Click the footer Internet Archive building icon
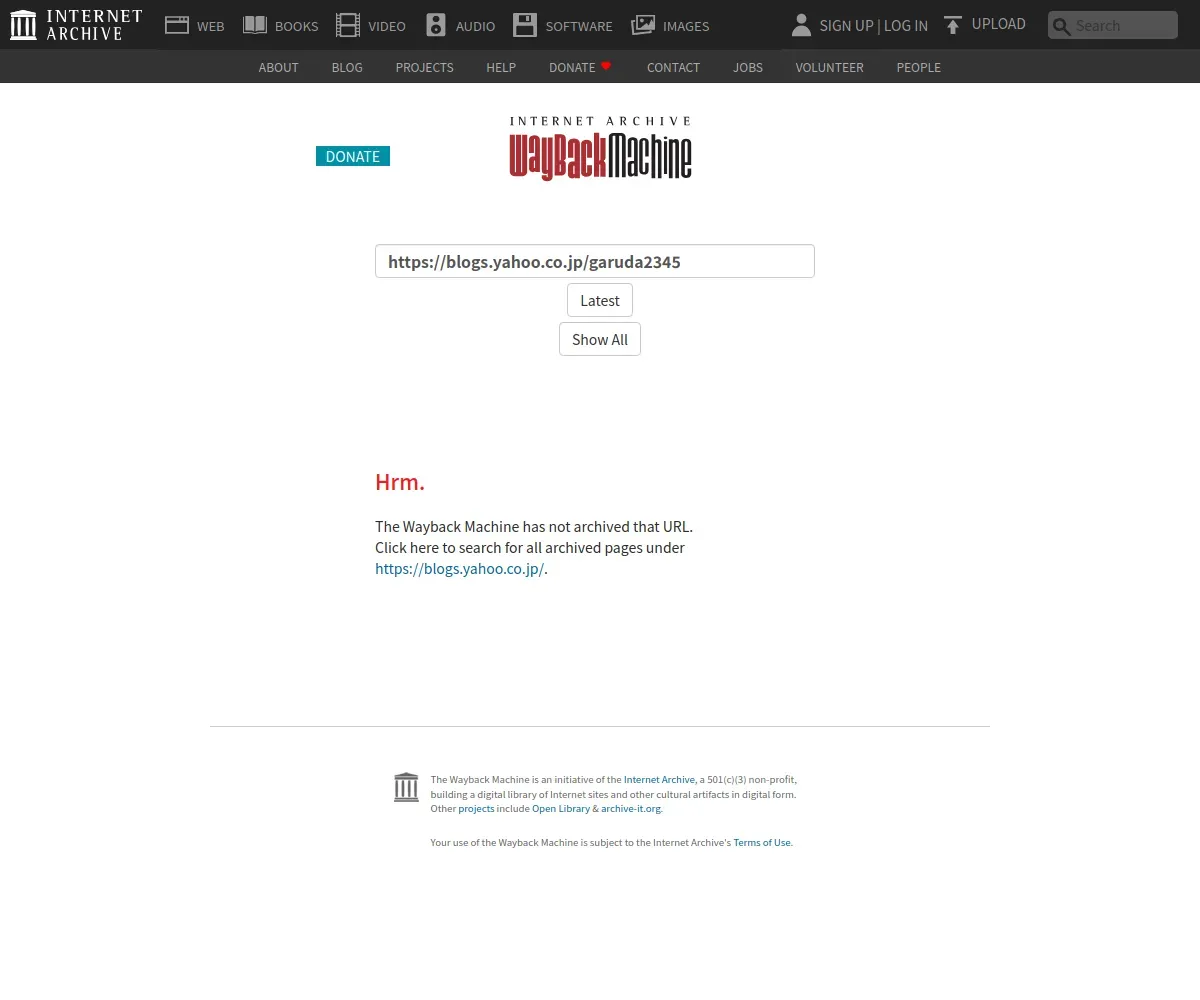This screenshot has height=1000, width=1200. (x=406, y=787)
